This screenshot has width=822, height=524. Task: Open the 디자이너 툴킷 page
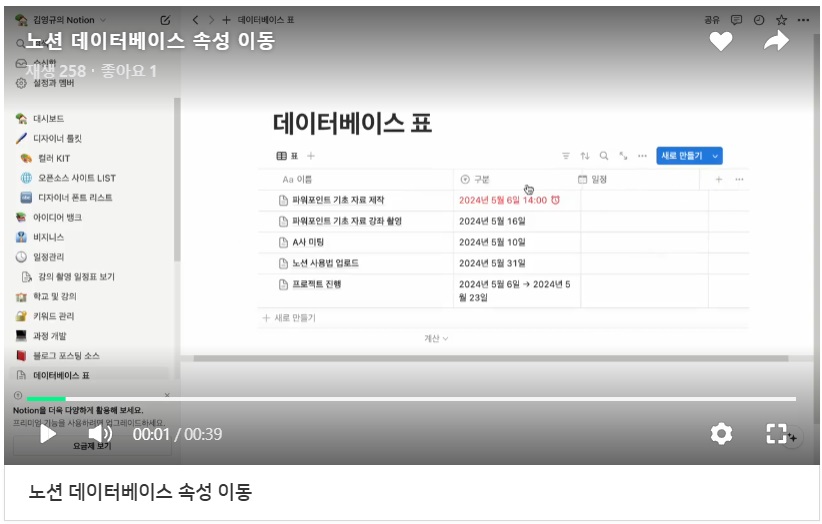pos(57,138)
